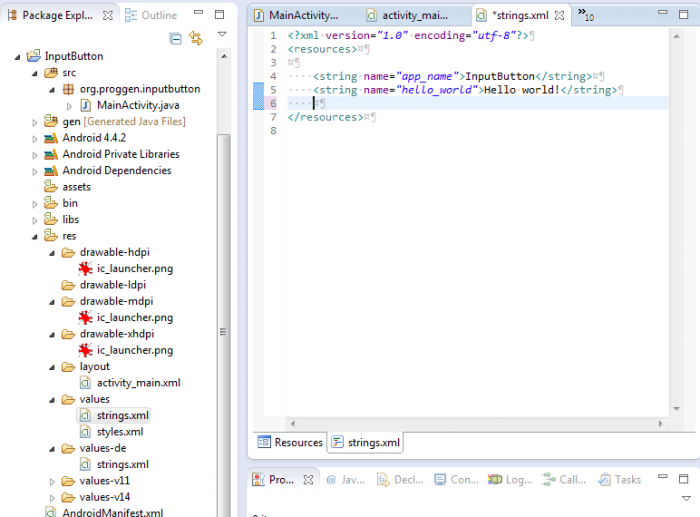Select styles.xml in the values folder

(x=119, y=431)
